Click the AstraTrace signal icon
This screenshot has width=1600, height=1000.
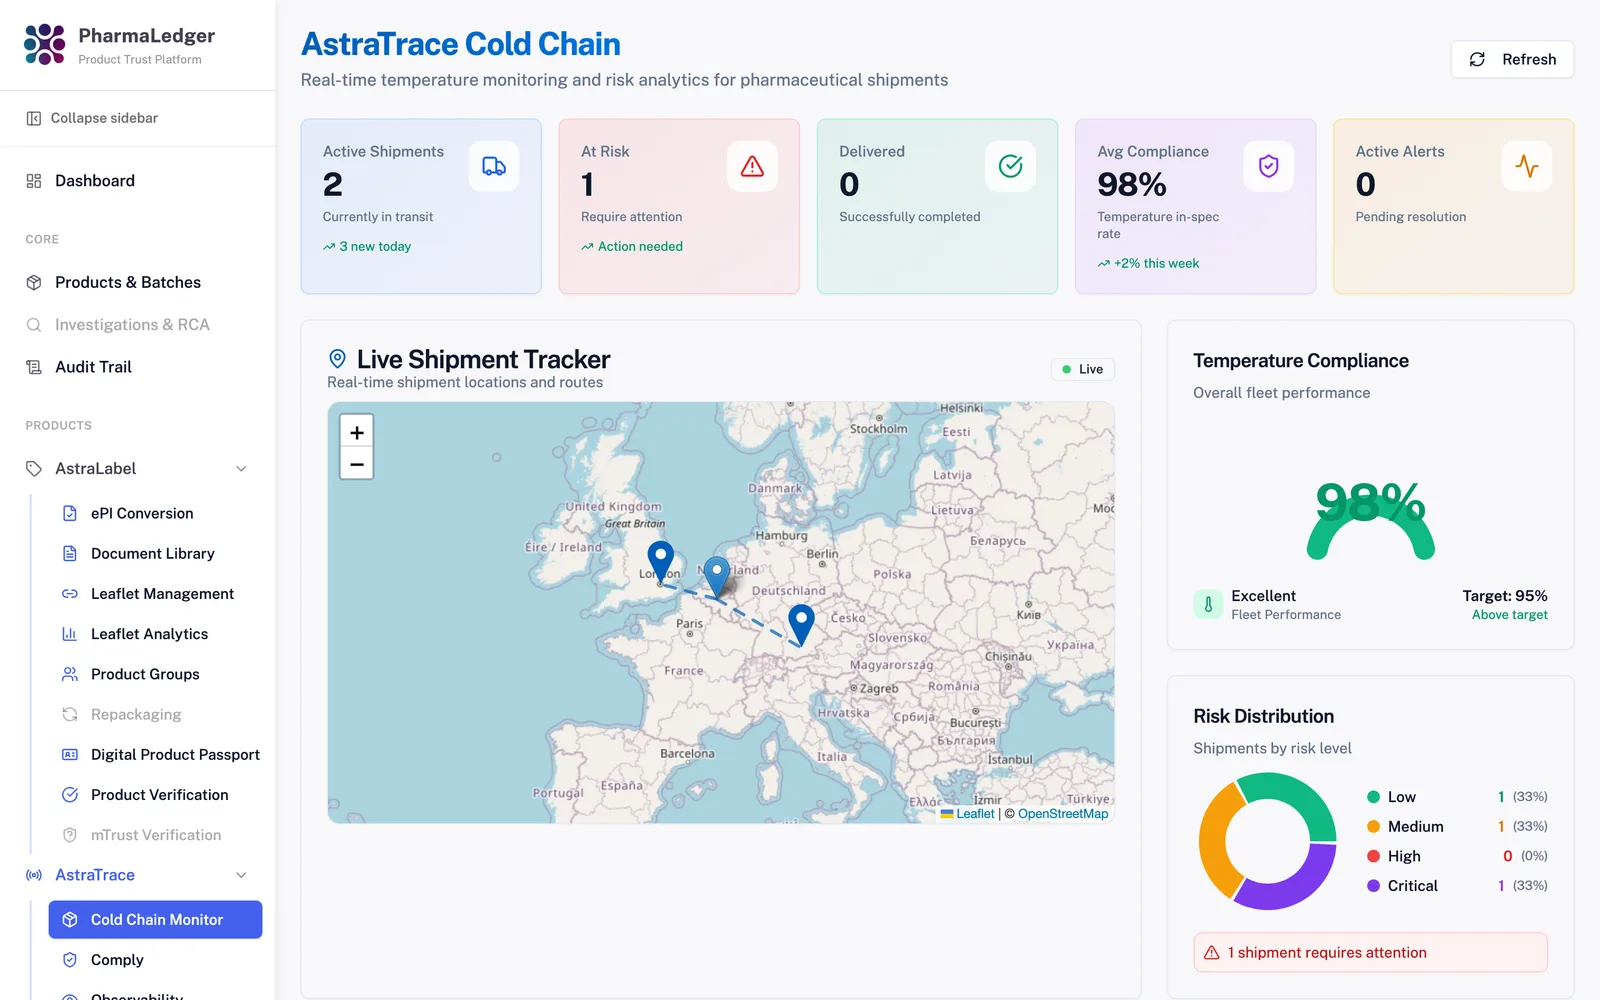34,875
